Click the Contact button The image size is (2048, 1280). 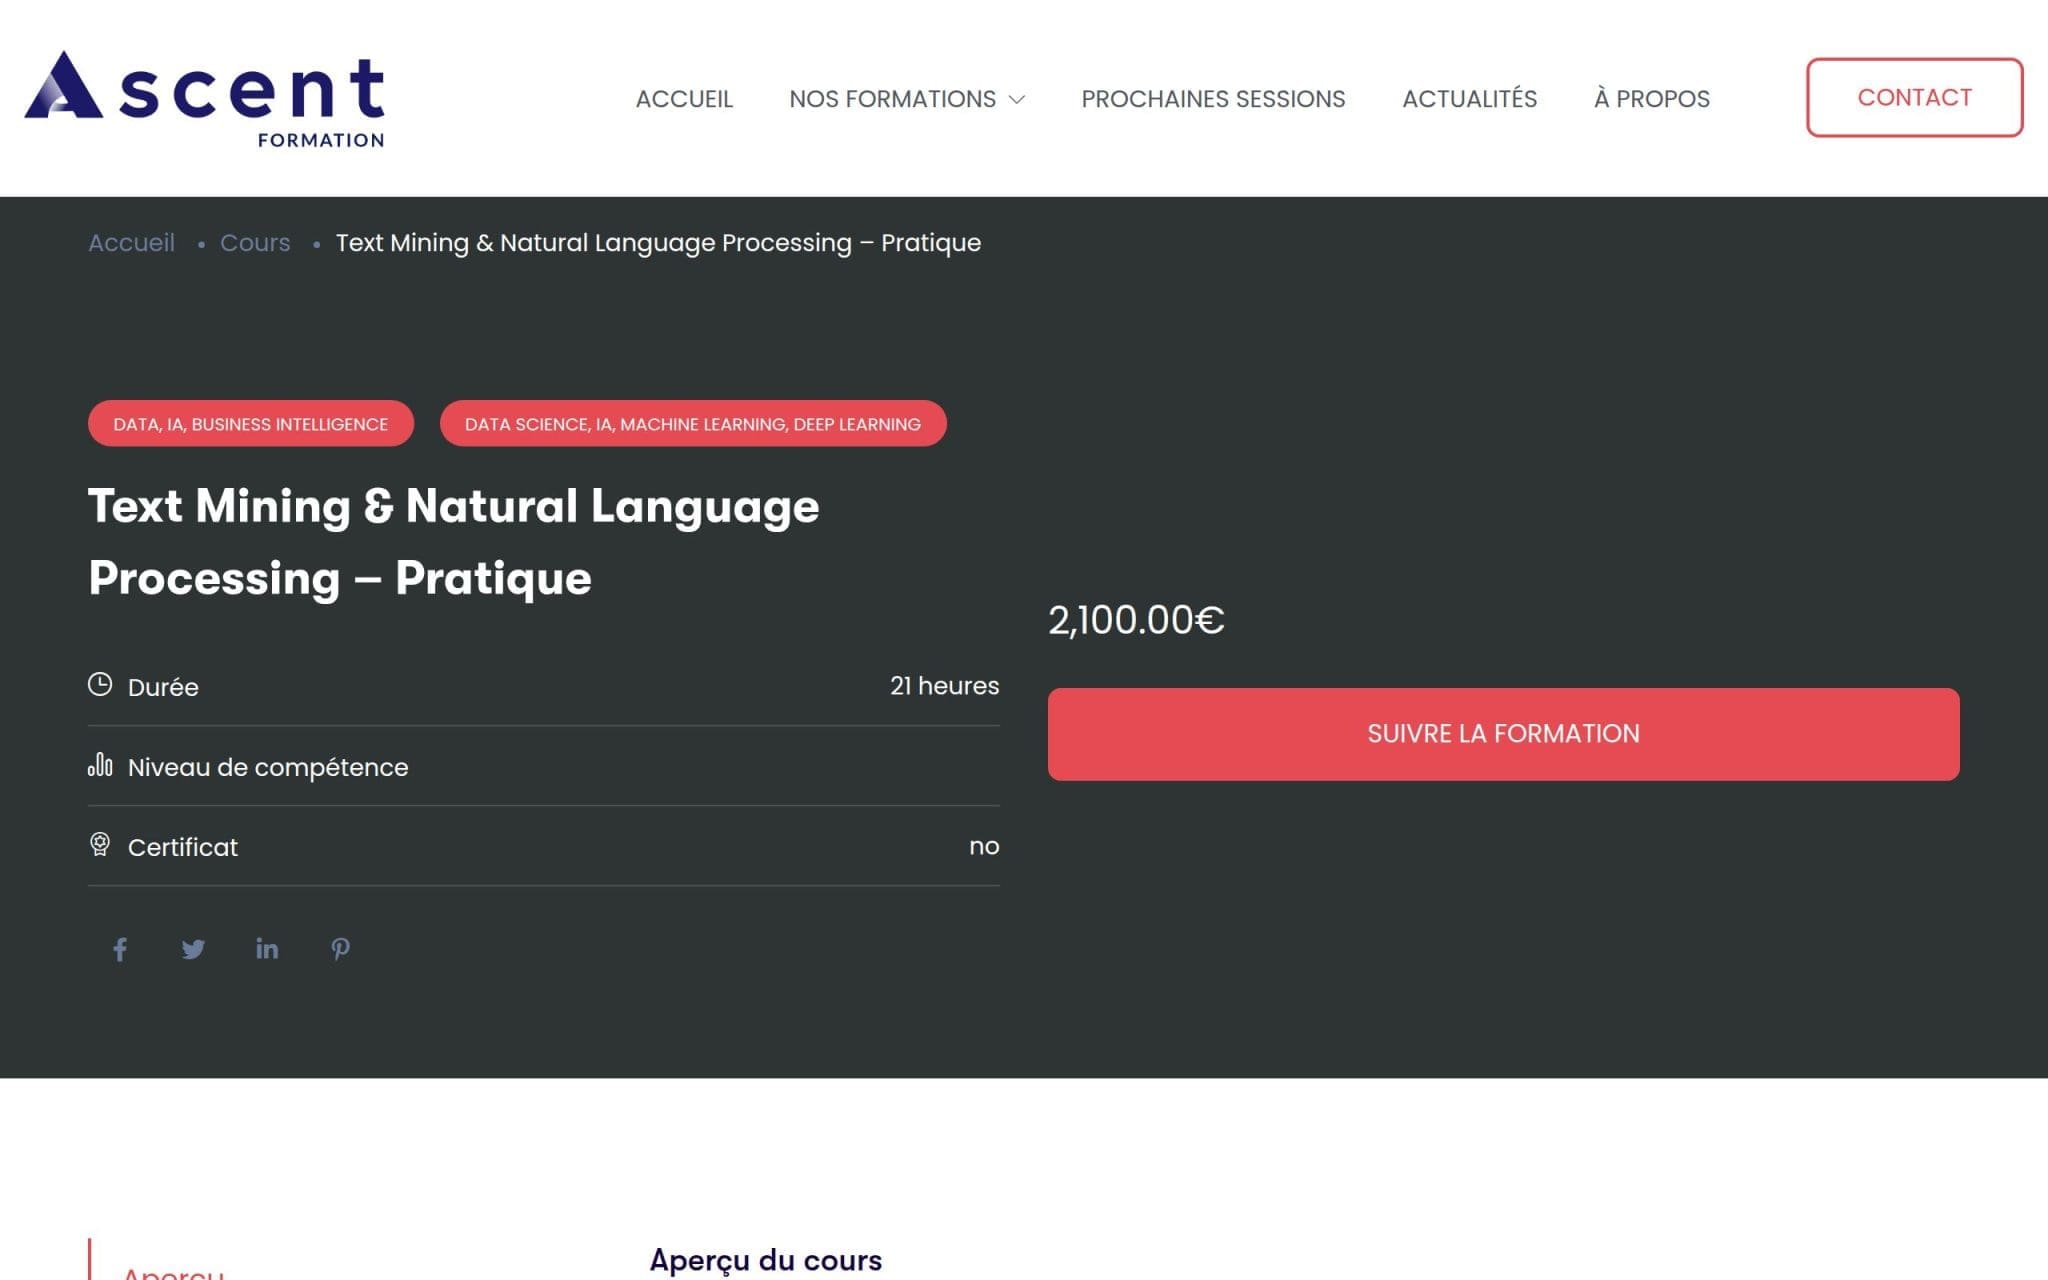coord(1914,97)
